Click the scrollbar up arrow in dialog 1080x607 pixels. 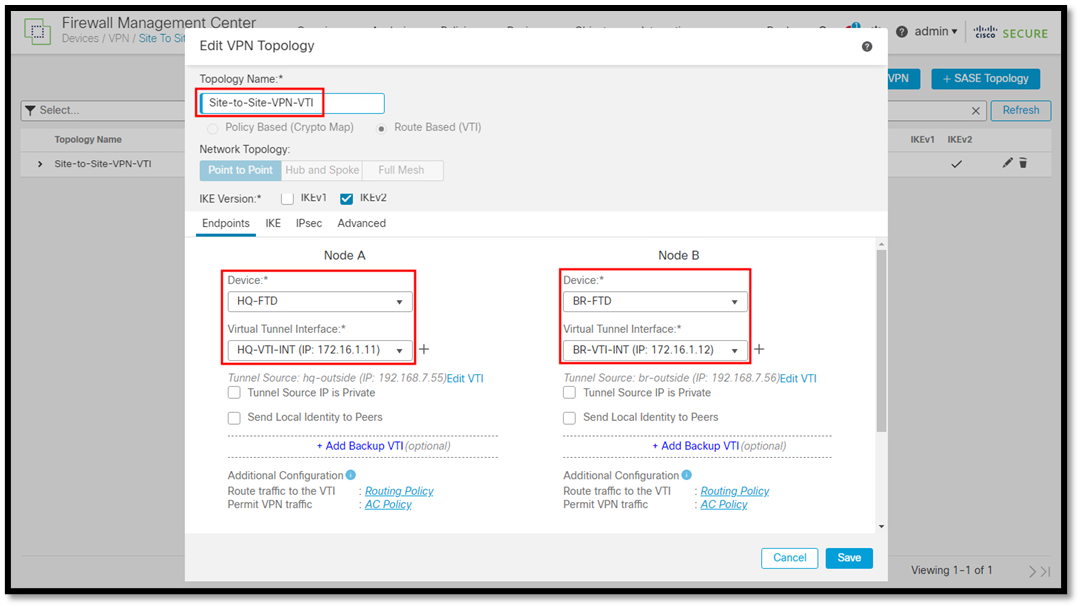tap(882, 245)
